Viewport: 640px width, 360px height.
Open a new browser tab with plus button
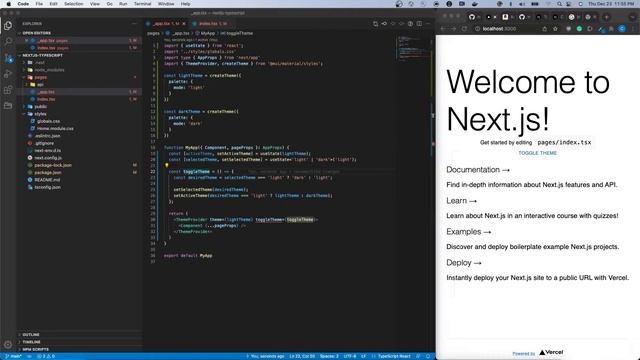tap(607, 17)
